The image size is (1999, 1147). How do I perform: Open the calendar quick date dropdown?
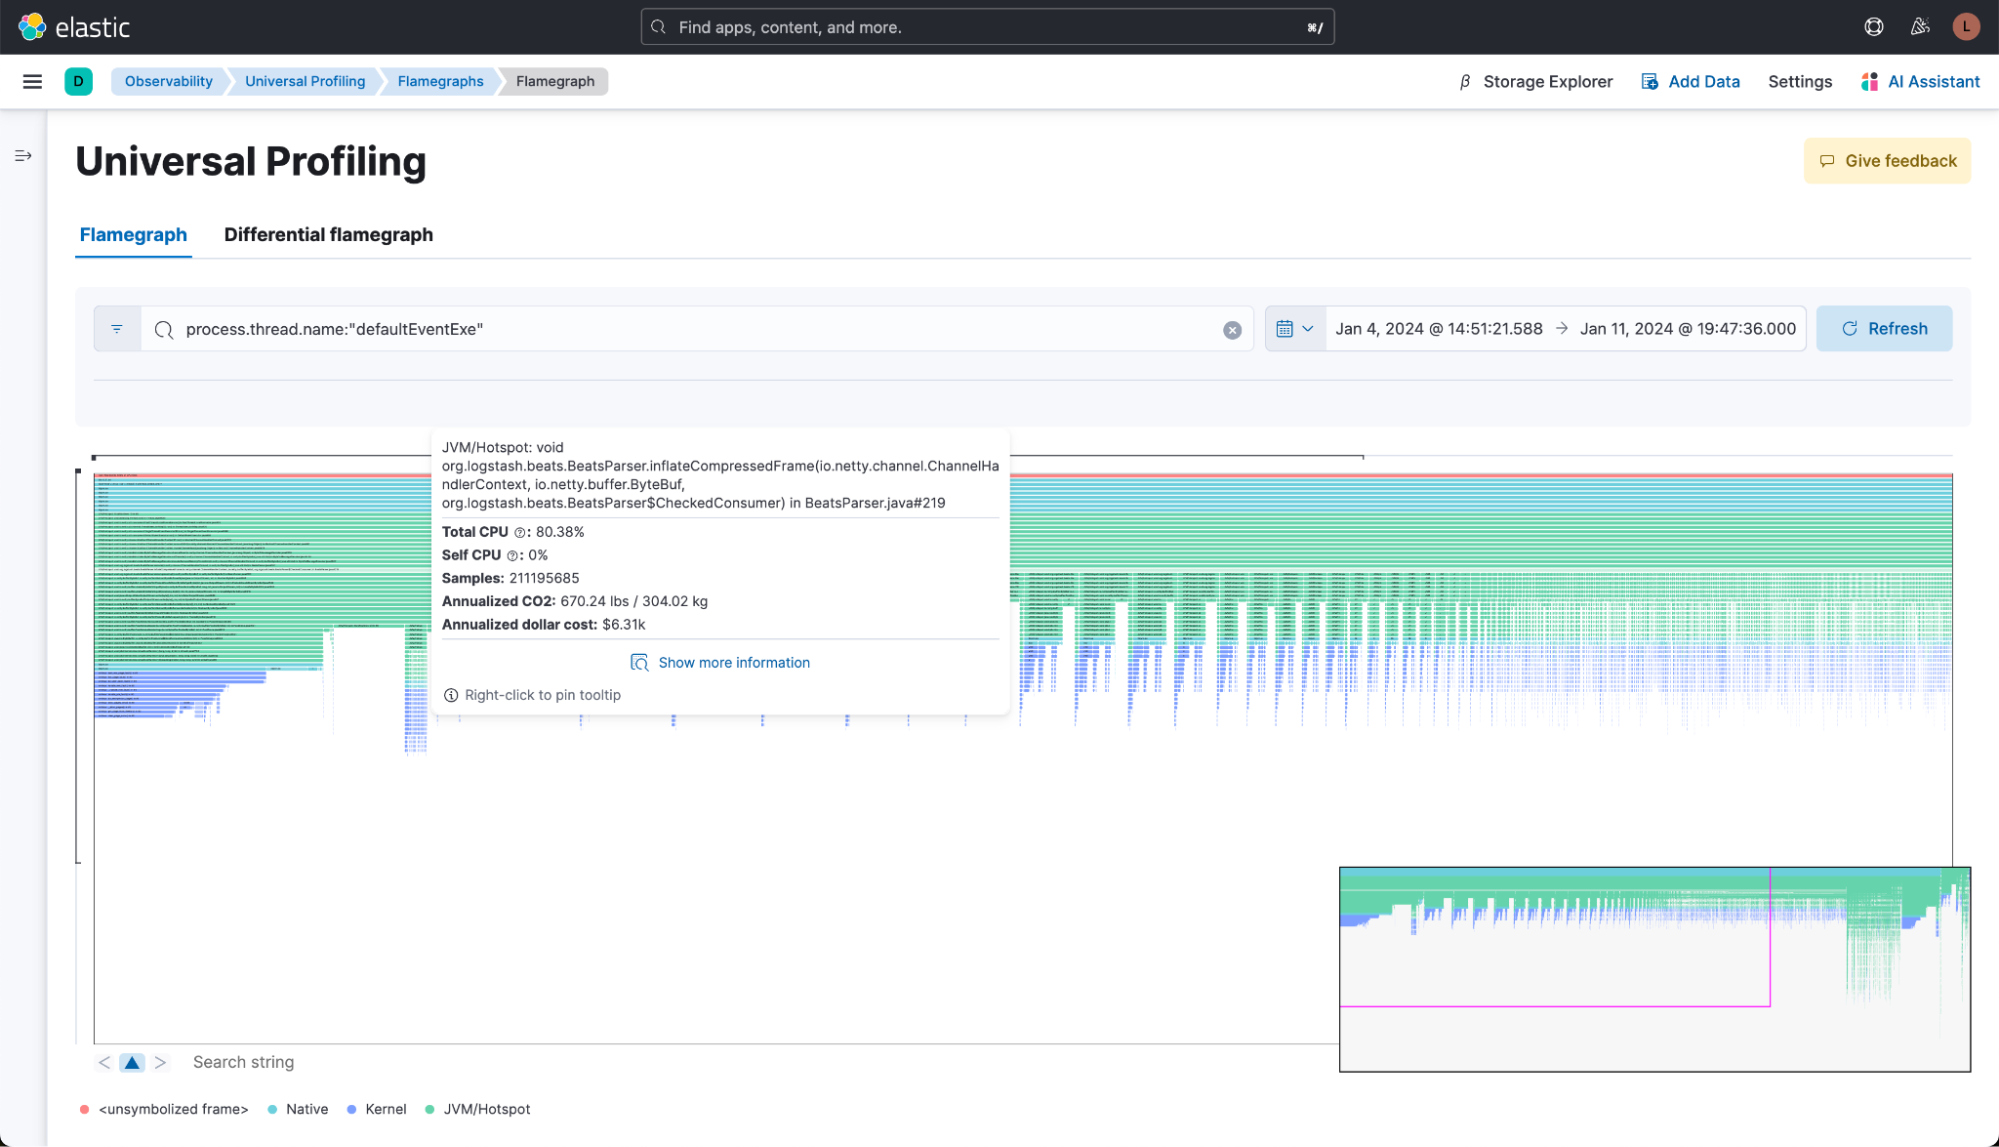click(1294, 329)
